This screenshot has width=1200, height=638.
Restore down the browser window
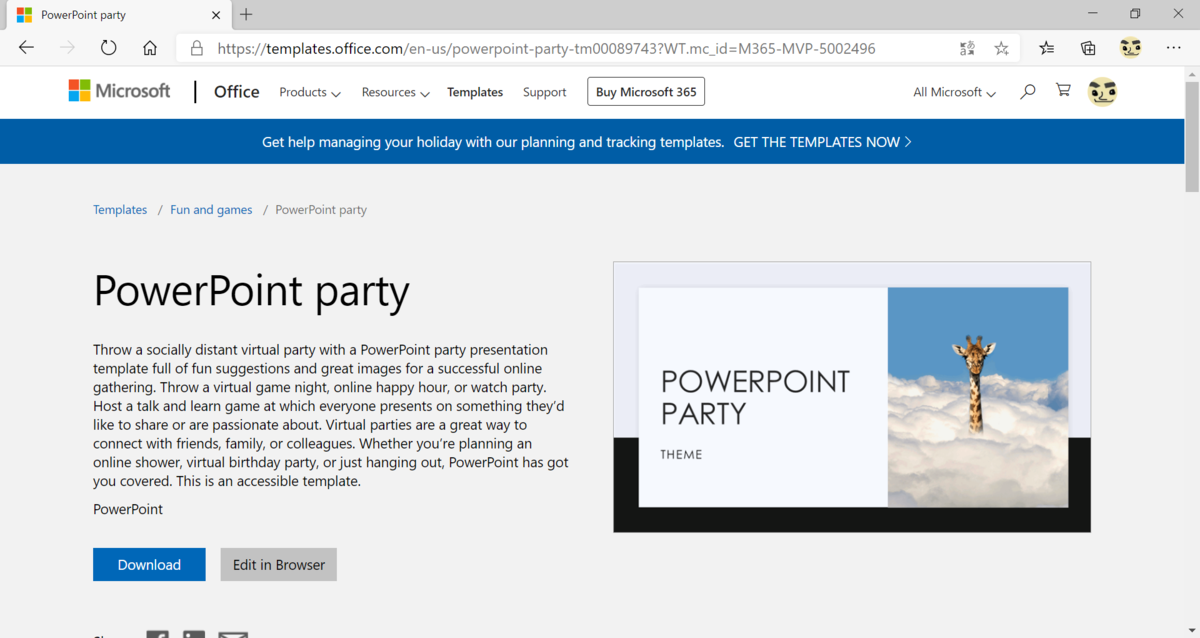coord(1135,14)
